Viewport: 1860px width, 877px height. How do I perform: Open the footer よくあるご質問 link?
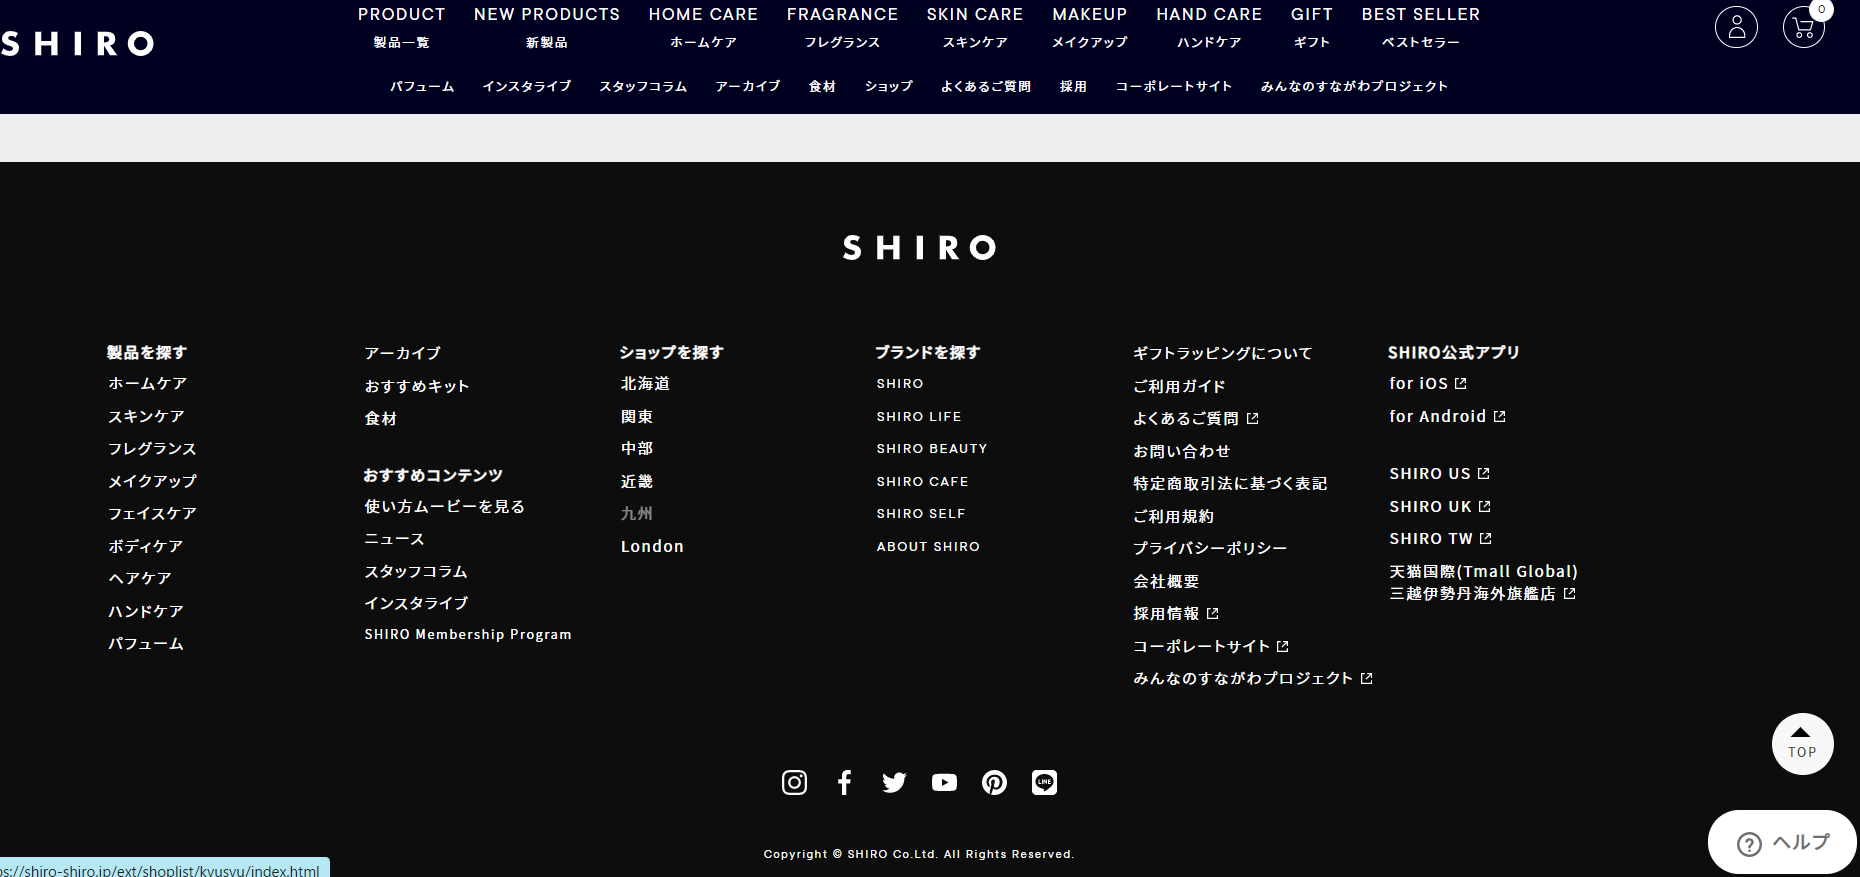1195,418
